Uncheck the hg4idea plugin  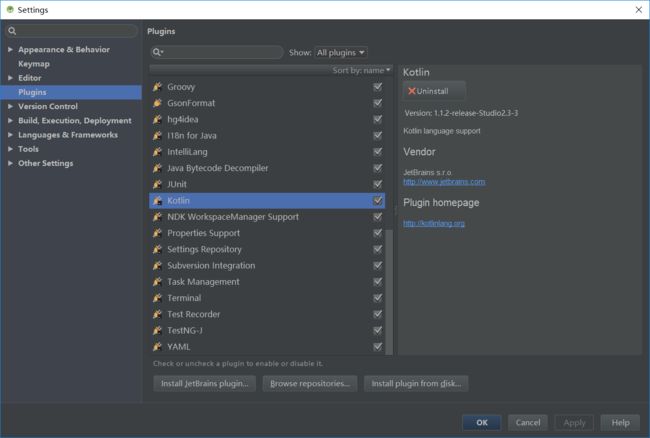377,119
